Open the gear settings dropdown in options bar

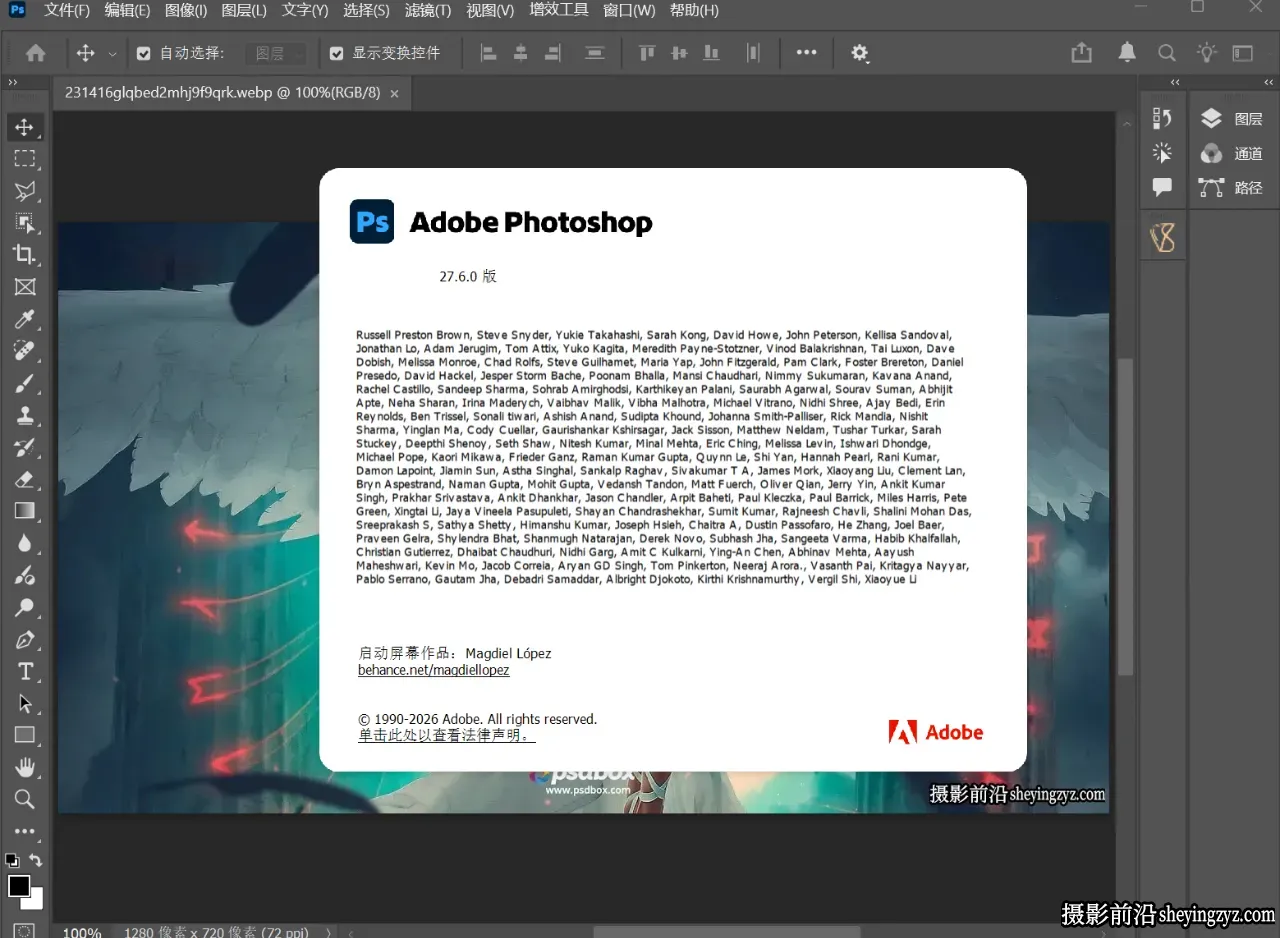[860, 53]
